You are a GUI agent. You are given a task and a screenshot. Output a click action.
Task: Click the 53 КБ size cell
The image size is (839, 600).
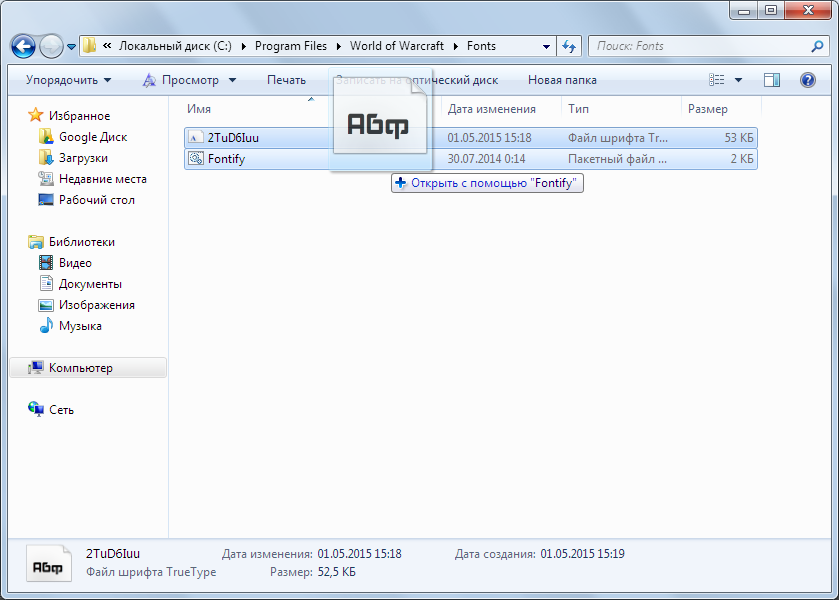tap(738, 138)
